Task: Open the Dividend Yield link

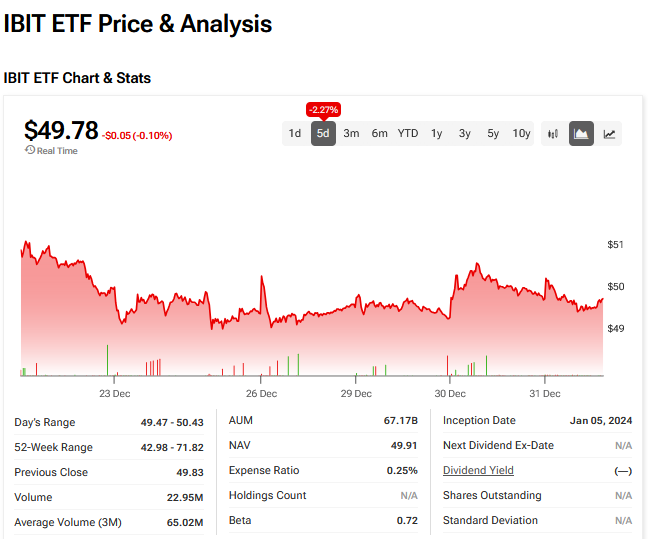Action: click(478, 470)
